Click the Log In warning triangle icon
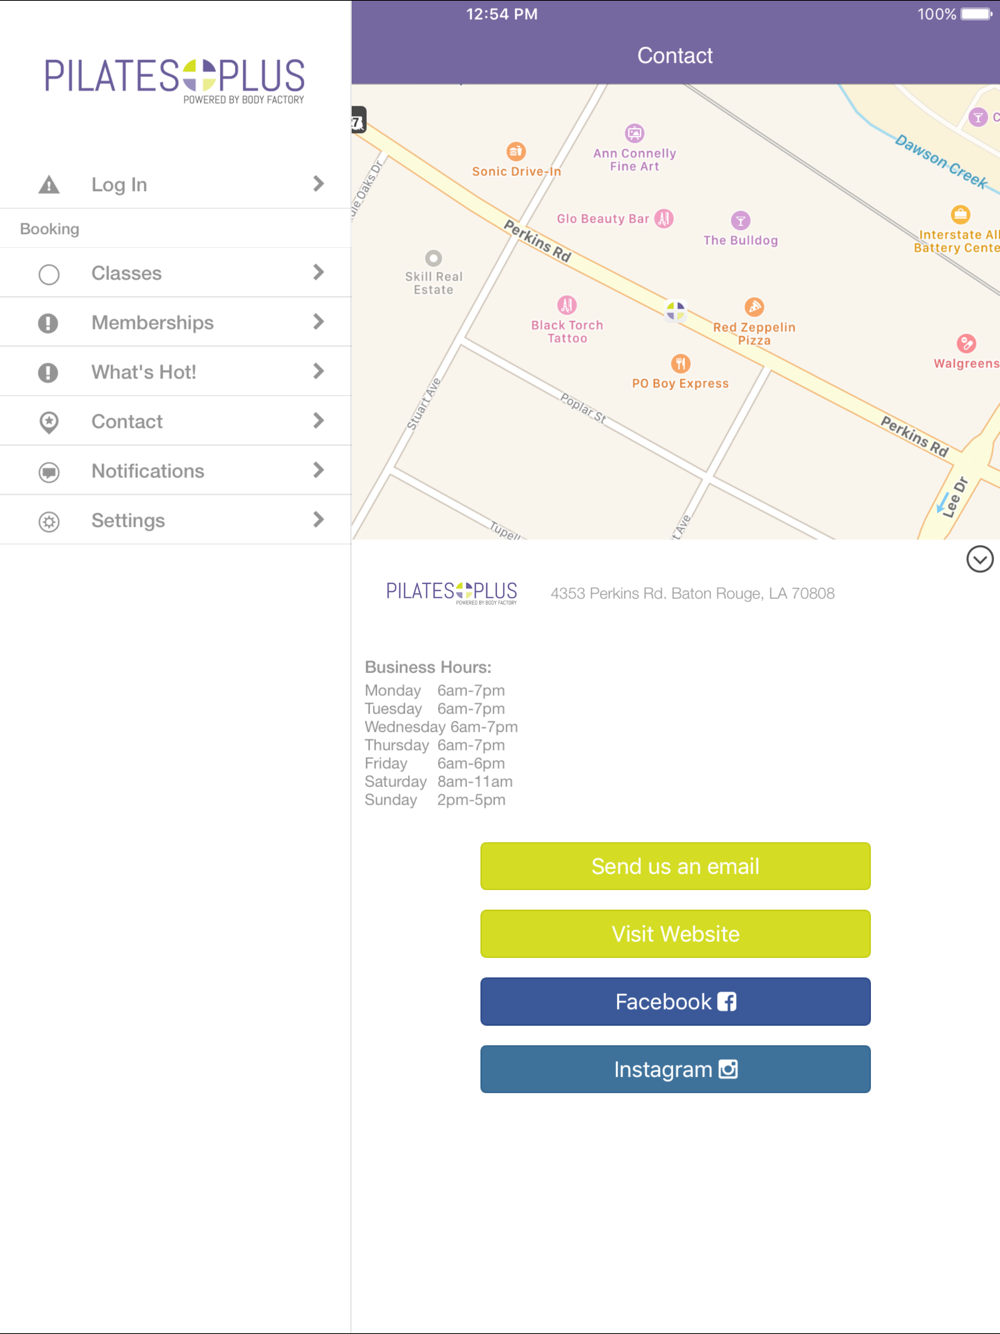The image size is (1000, 1334). [48, 185]
